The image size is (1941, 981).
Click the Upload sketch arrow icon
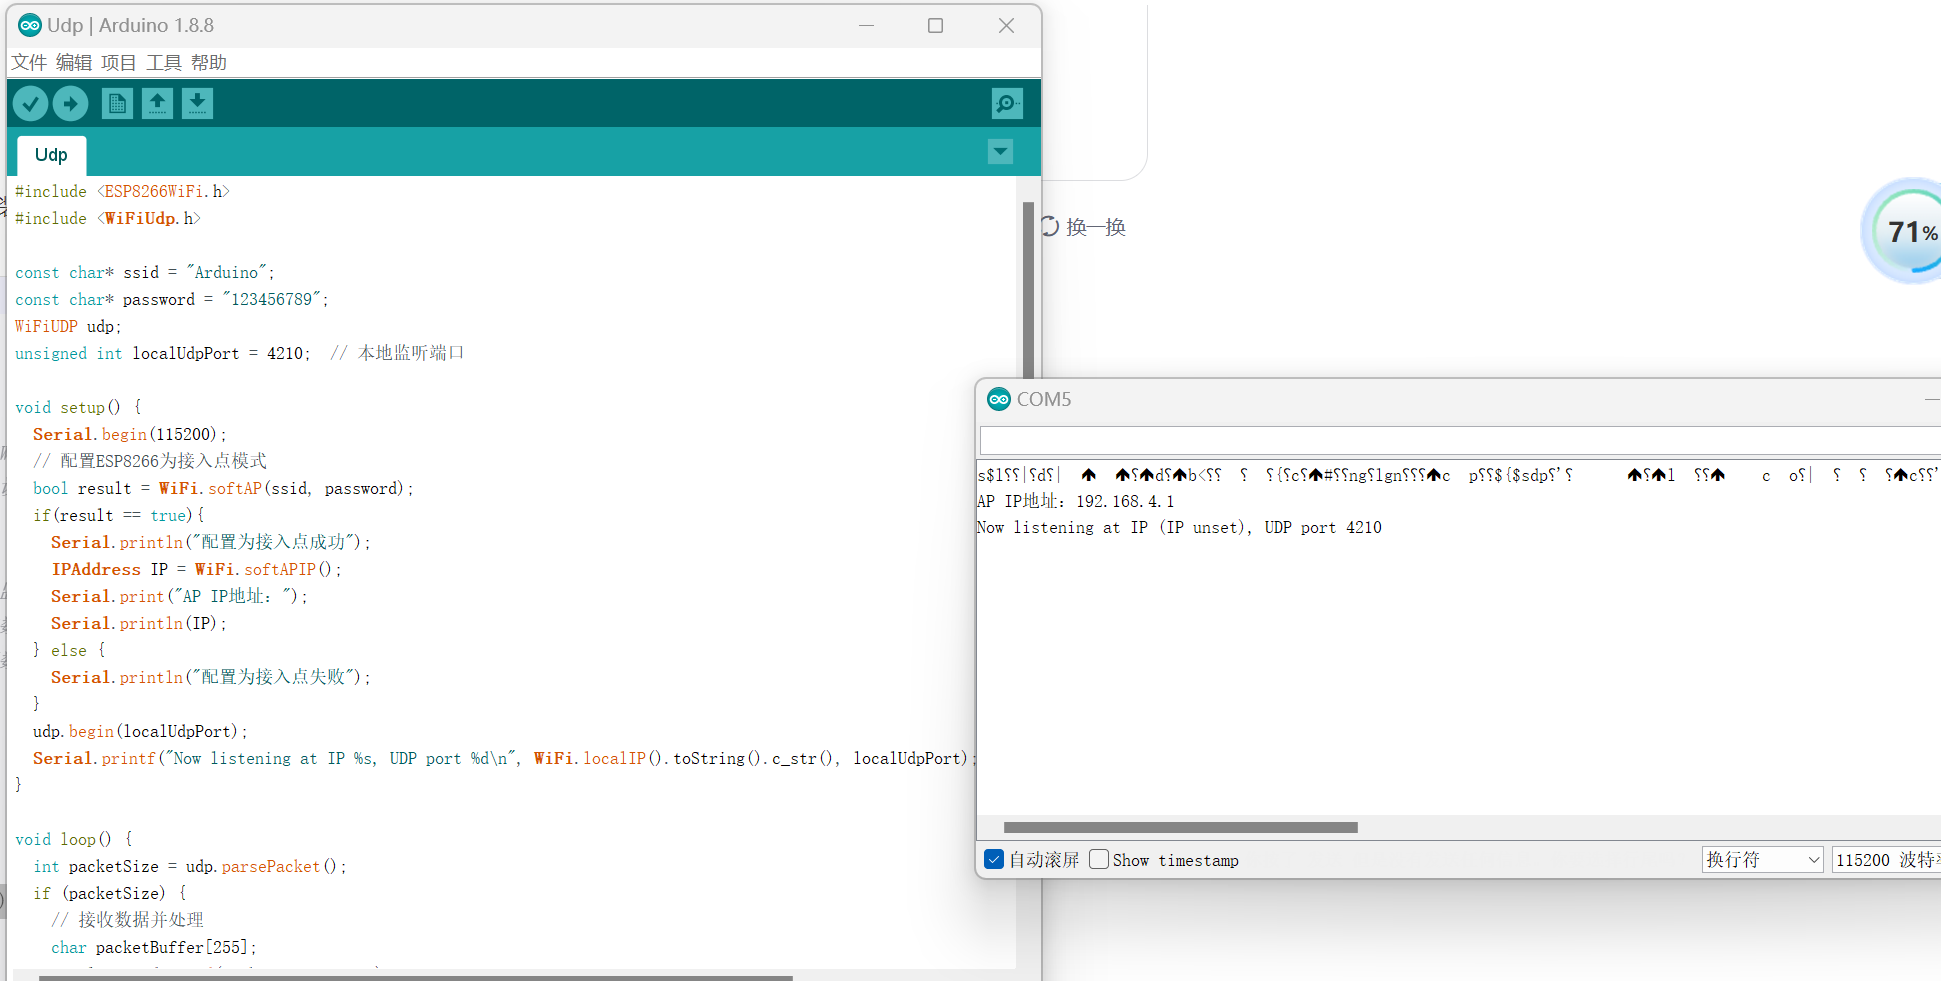point(71,103)
